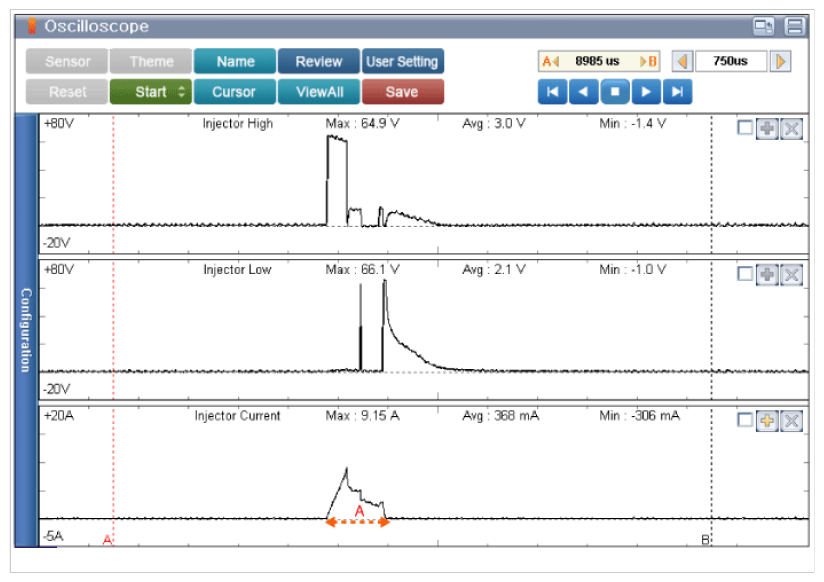This screenshot has width=824, height=582.
Task: Click the plus icon on Injector Current channel
Action: [x=767, y=420]
